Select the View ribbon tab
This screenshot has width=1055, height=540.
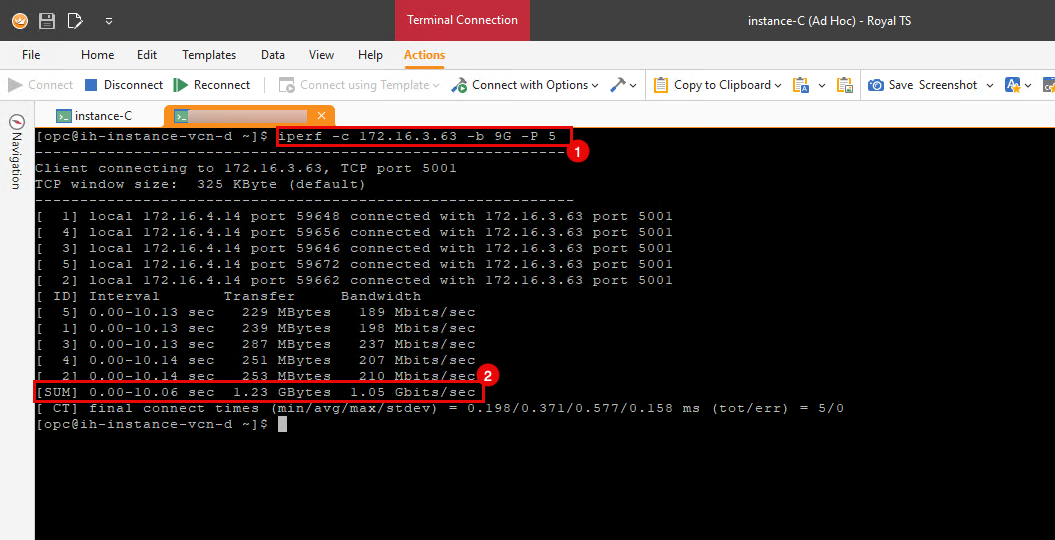click(321, 55)
